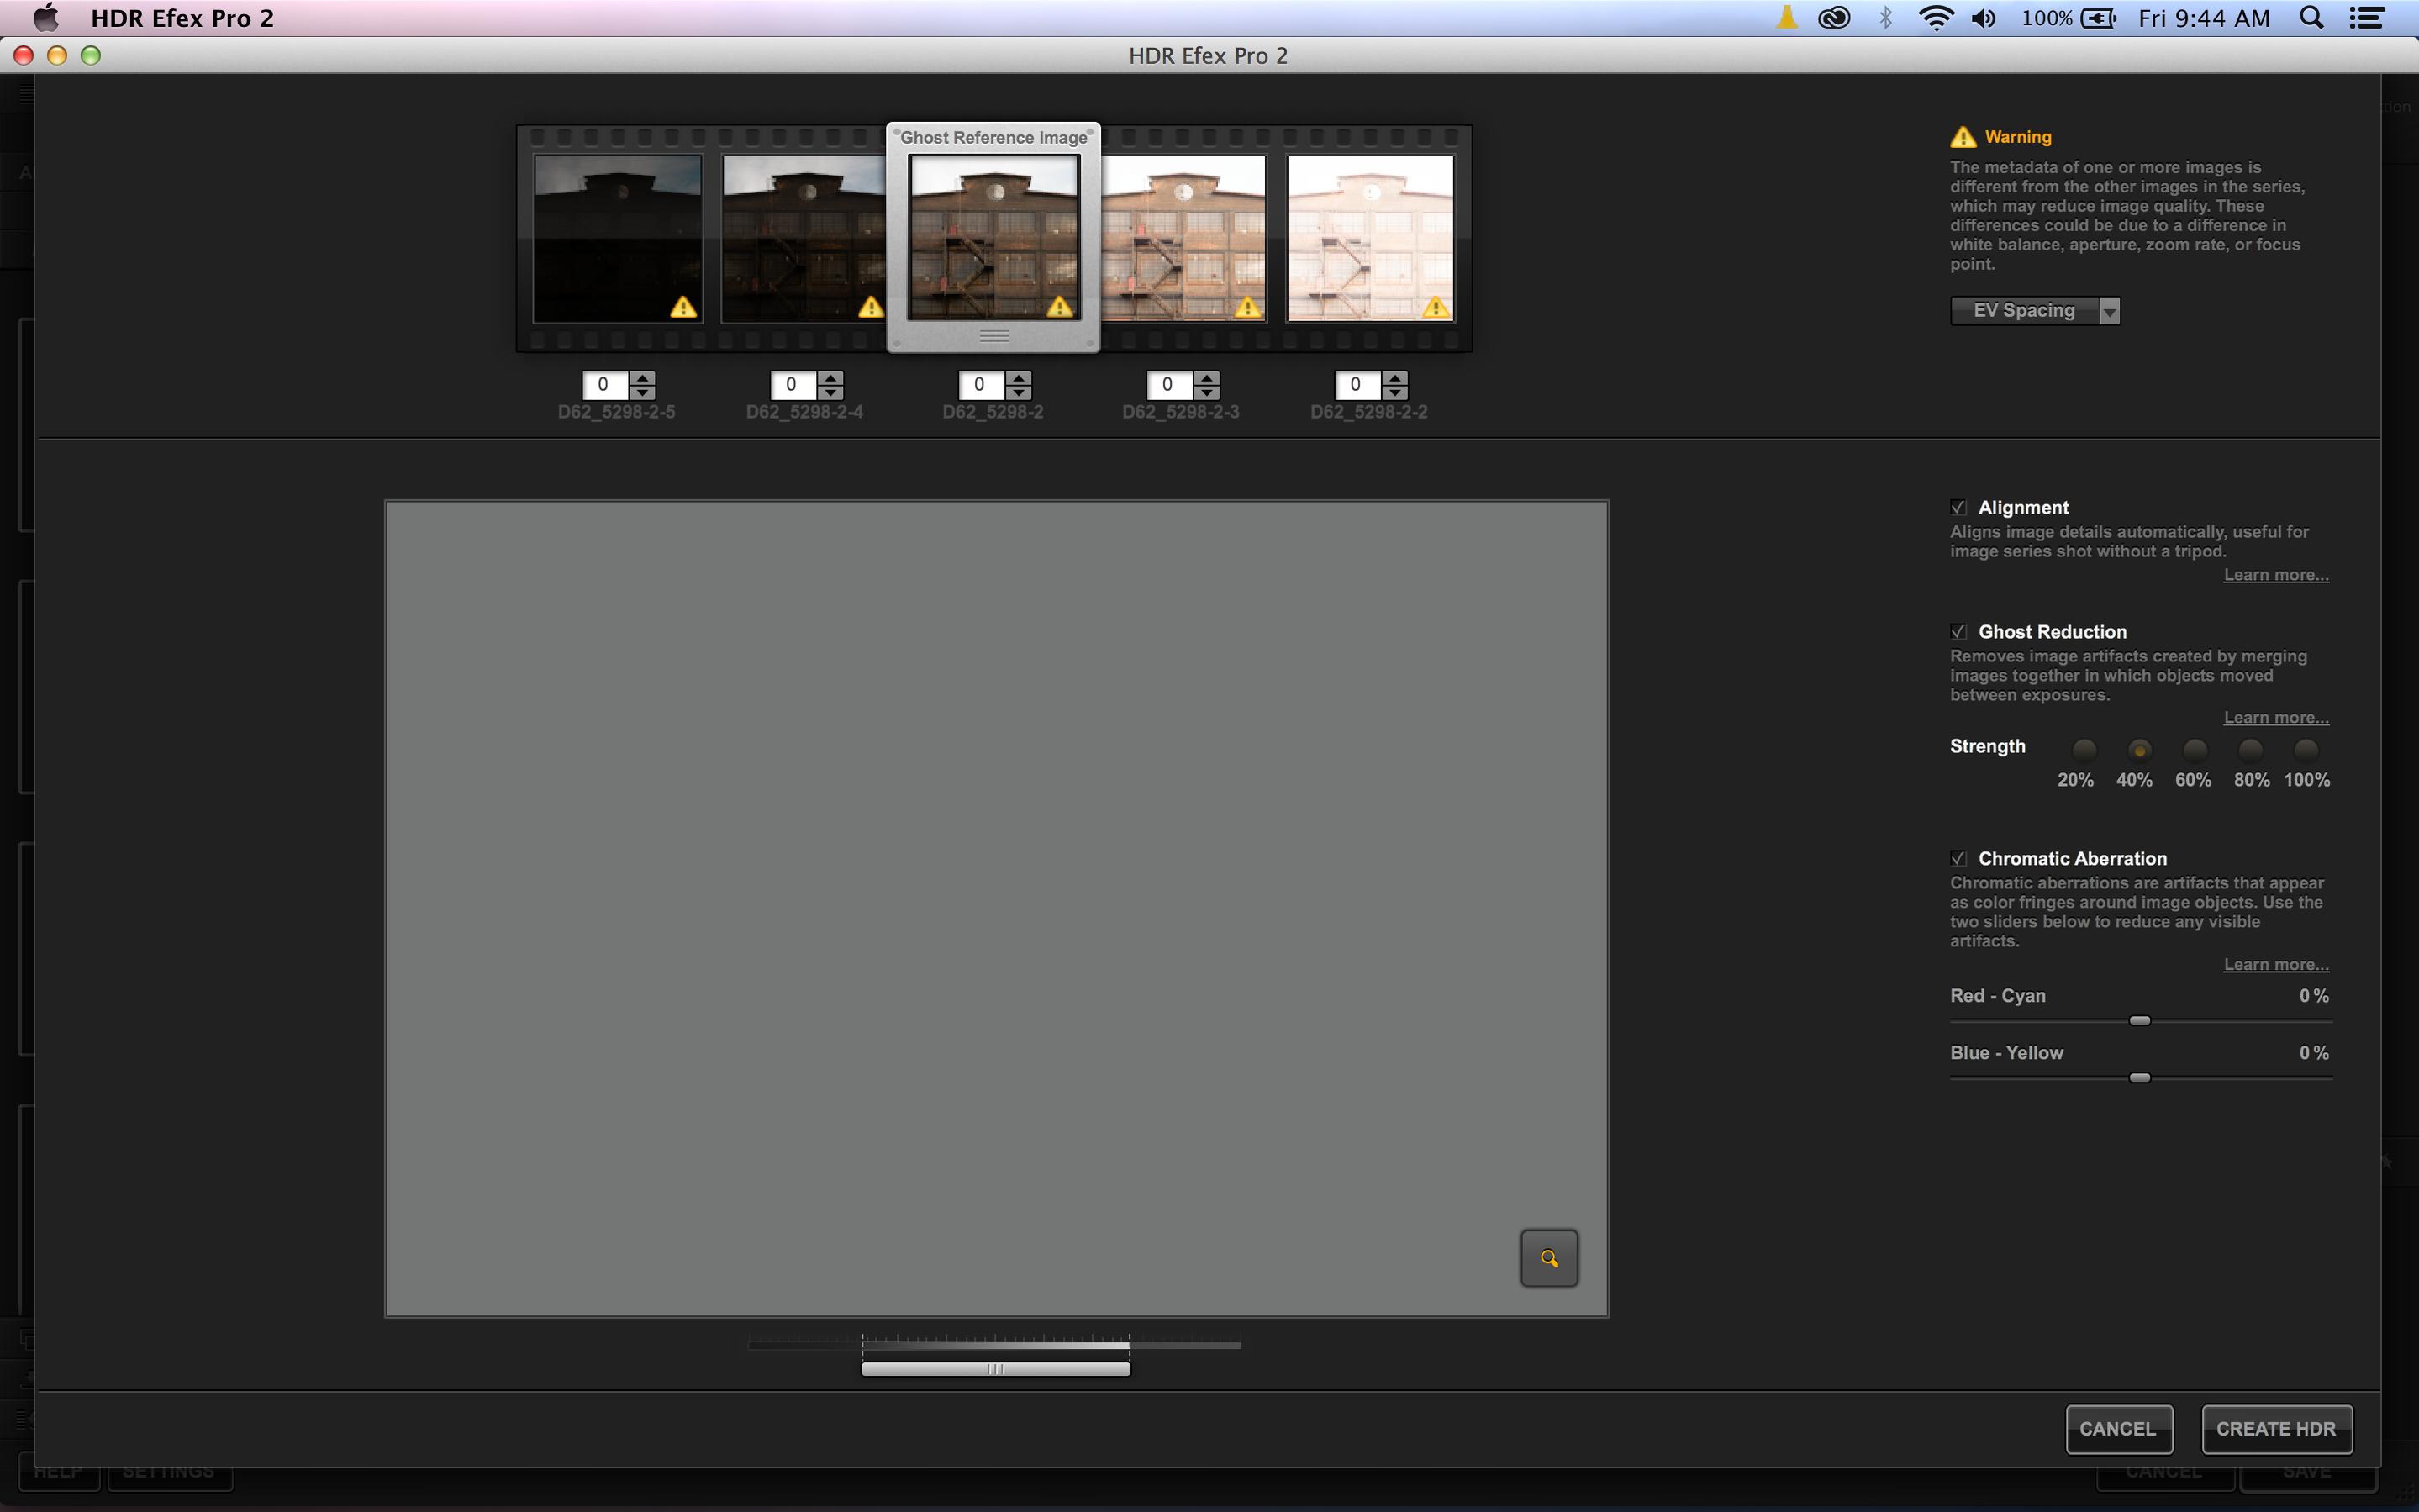Click the yellow Warning triangle beside Warning heading
Image resolution: width=2419 pixels, height=1512 pixels.
pyautogui.click(x=1962, y=137)
